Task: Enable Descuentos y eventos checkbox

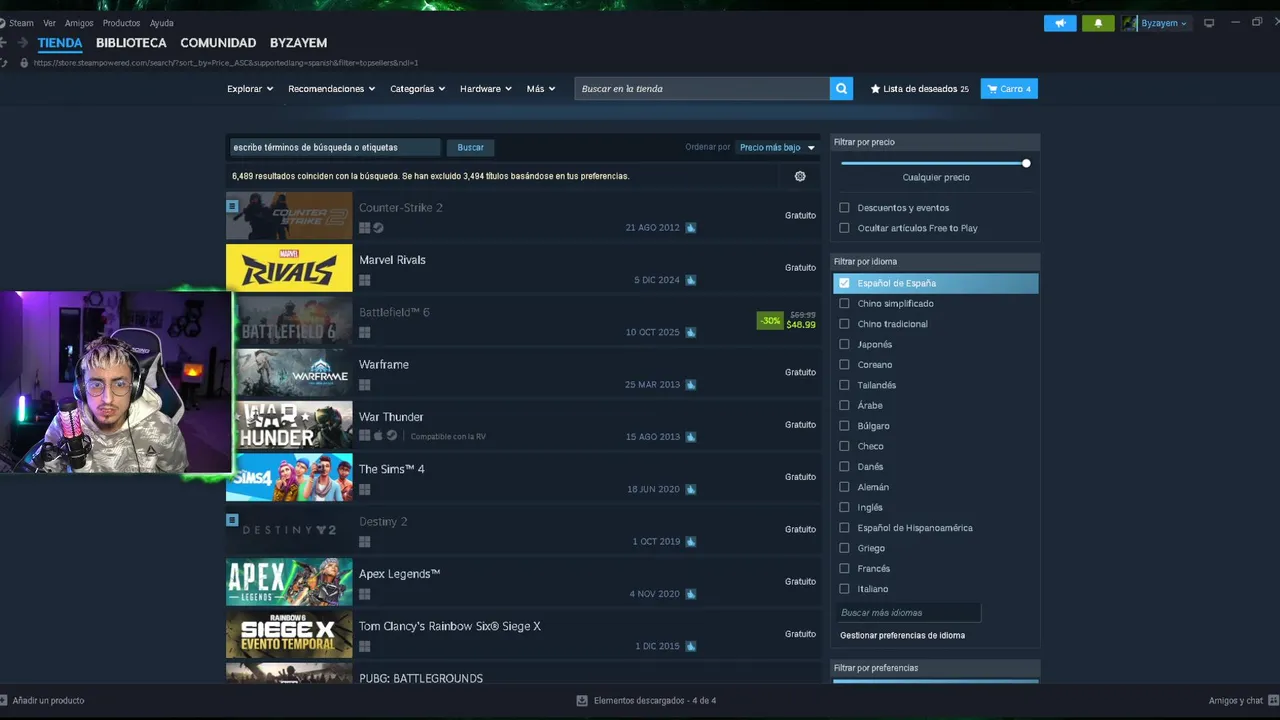Action: [x=845, y=208]
